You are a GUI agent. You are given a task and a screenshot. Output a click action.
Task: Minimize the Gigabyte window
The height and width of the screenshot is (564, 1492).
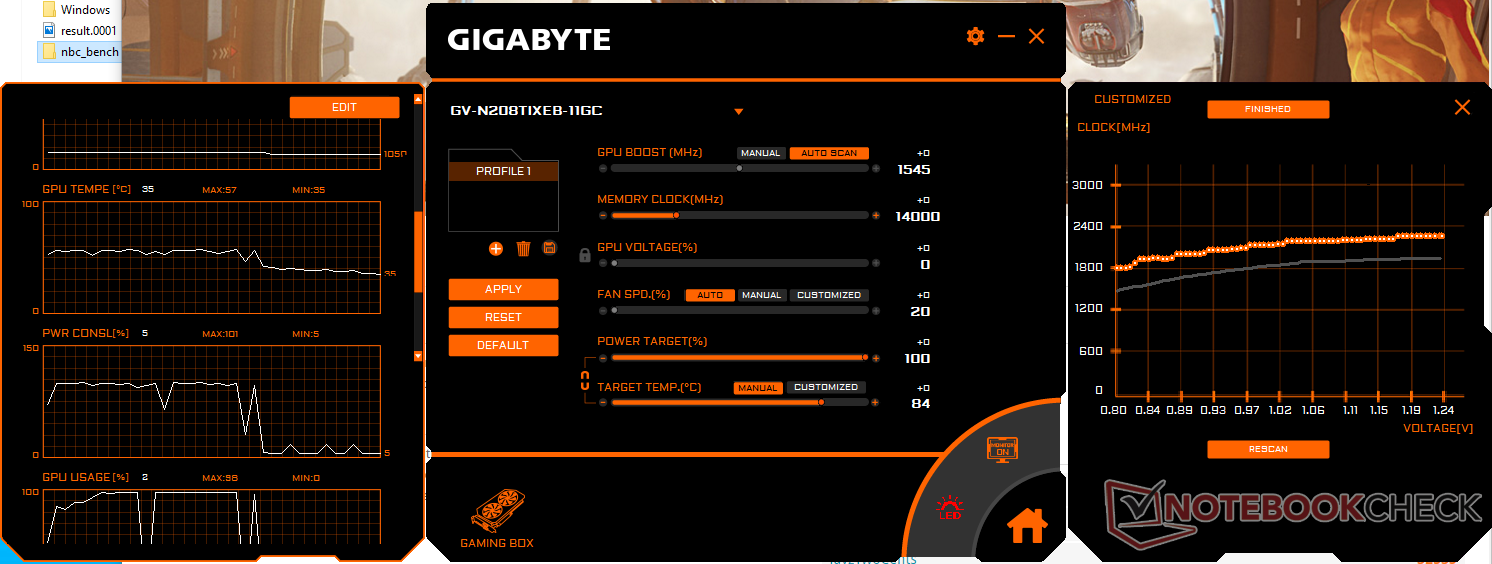tap(1006, 36)
